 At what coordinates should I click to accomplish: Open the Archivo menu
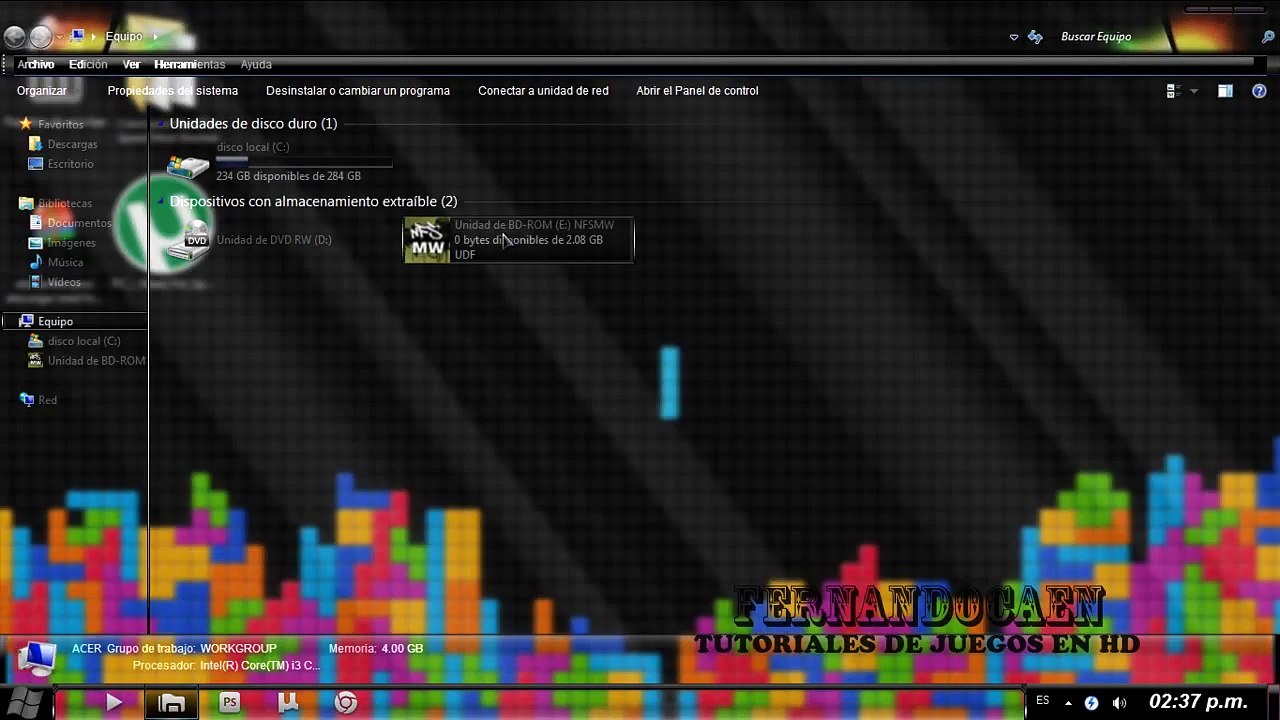click(x=35, y=64)
